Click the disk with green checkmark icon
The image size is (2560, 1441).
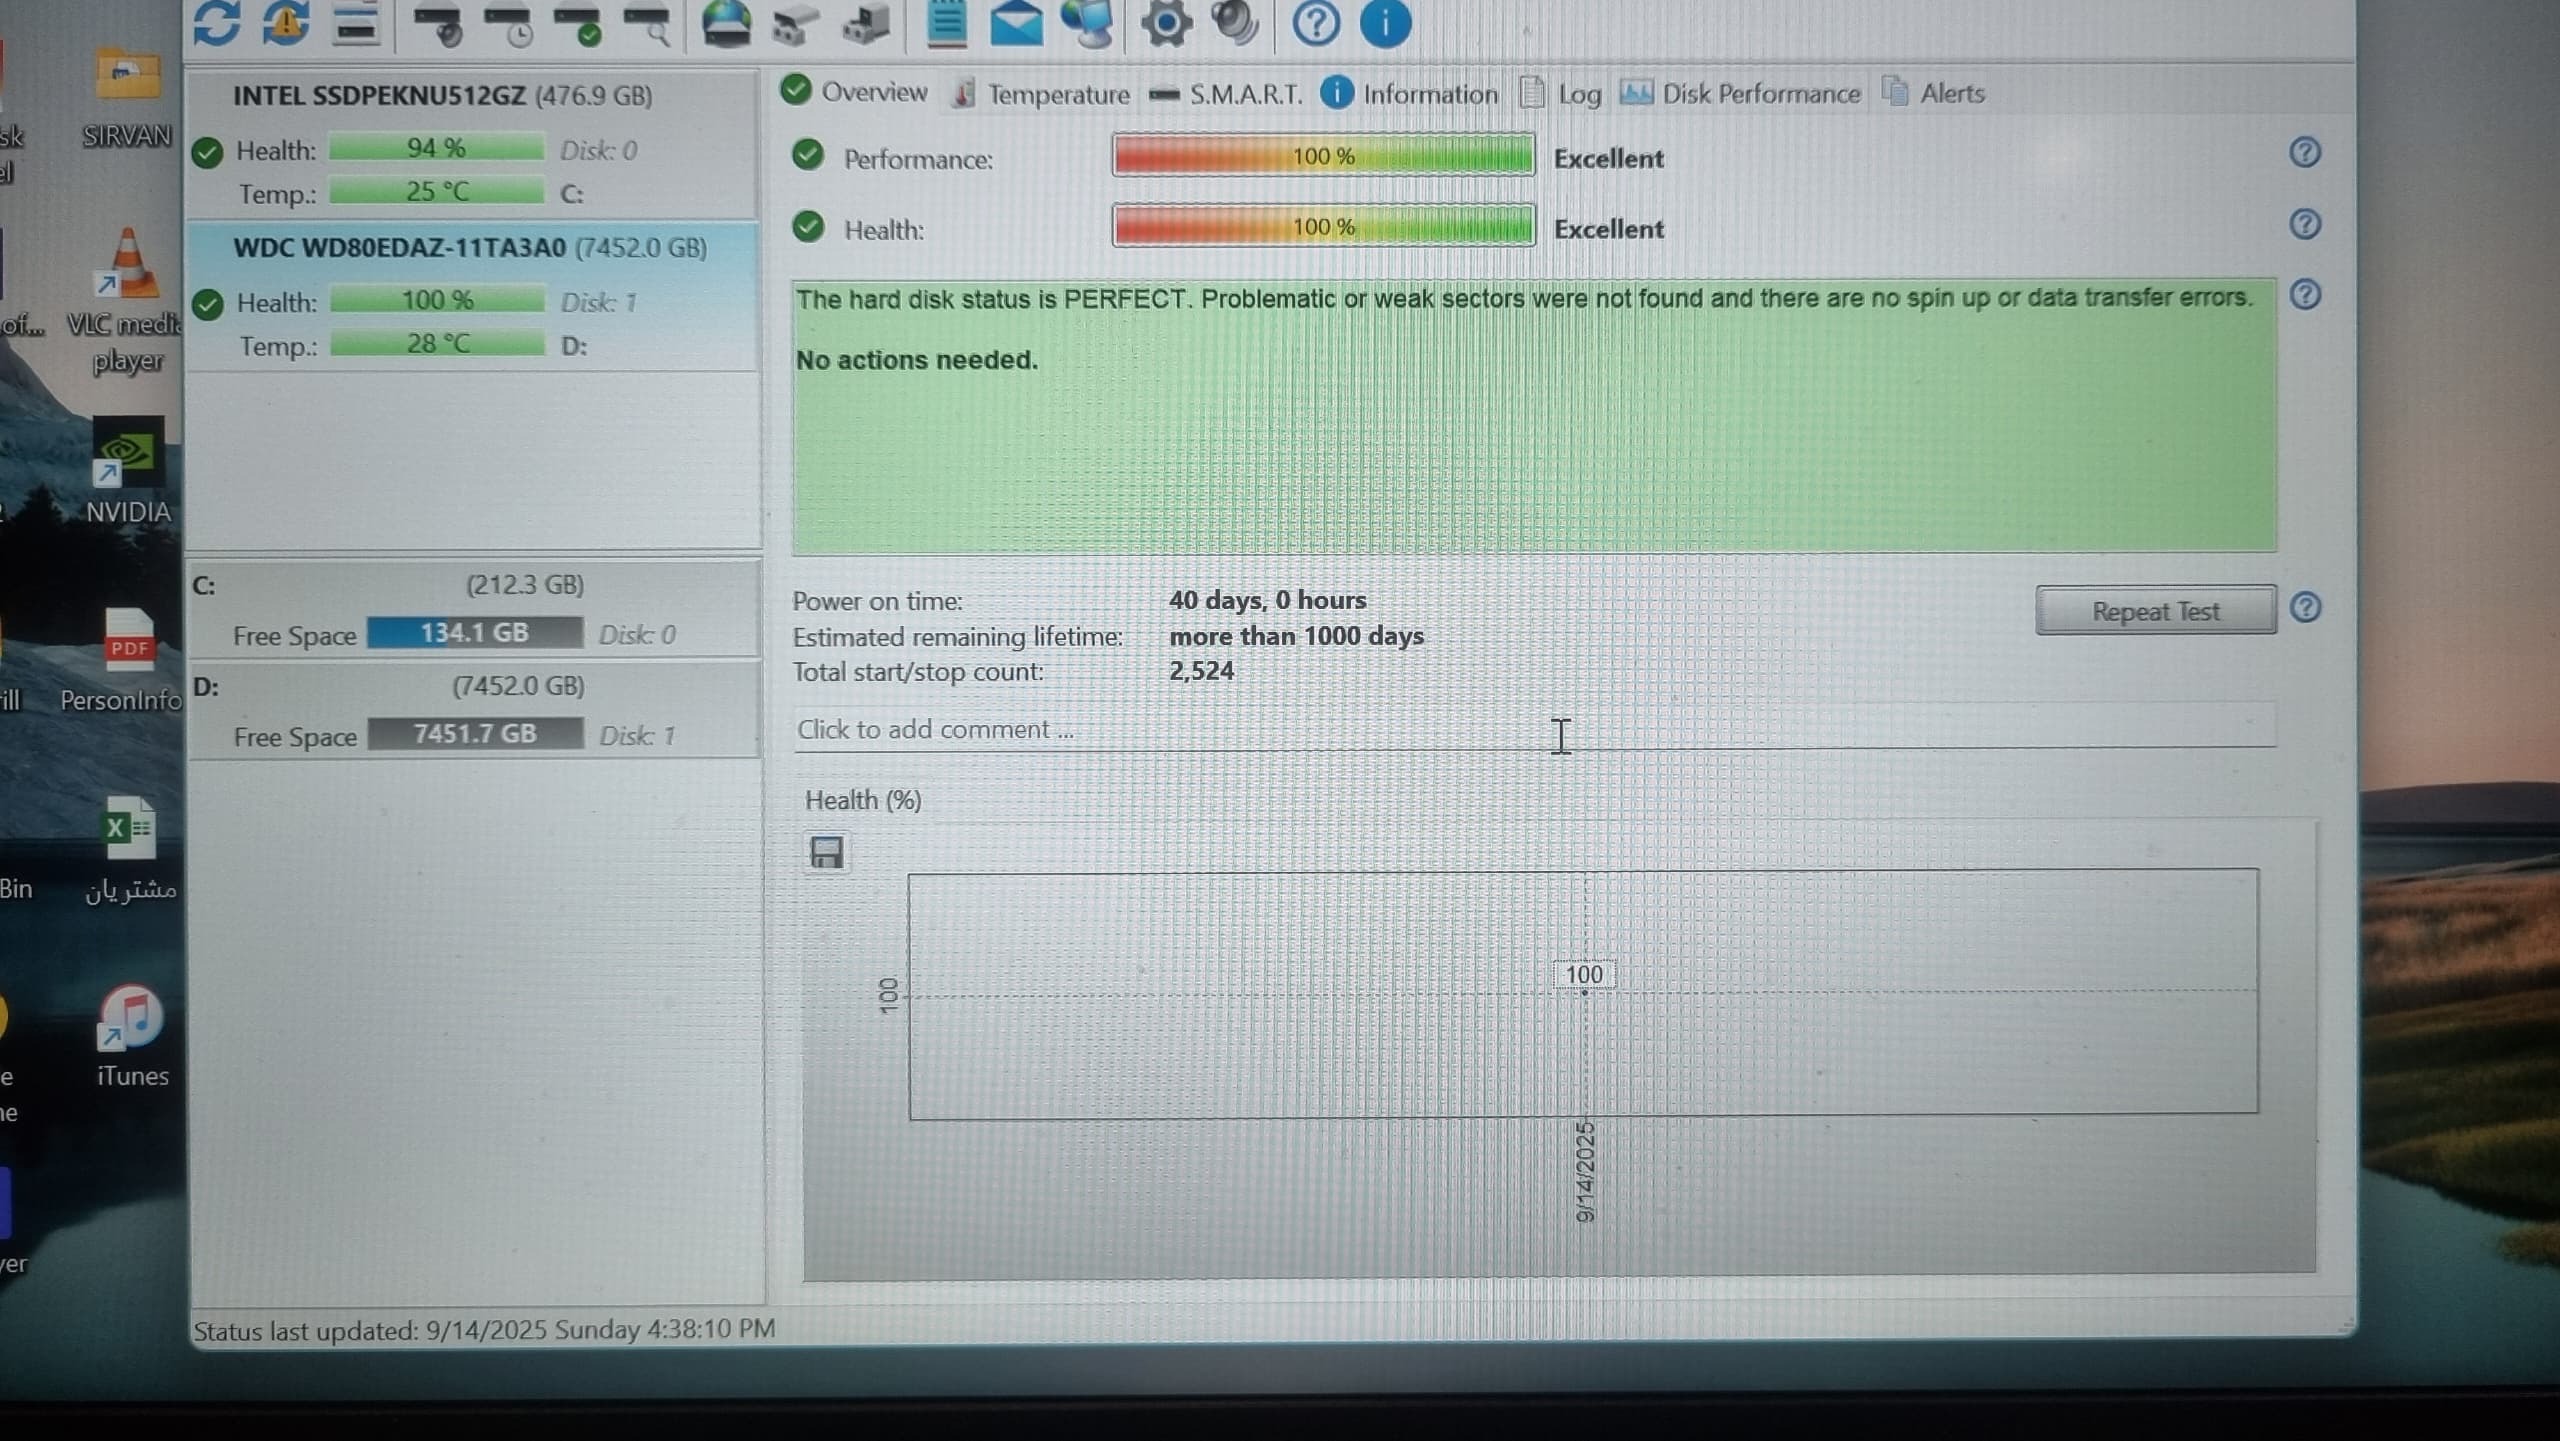(x=578, y=26)
